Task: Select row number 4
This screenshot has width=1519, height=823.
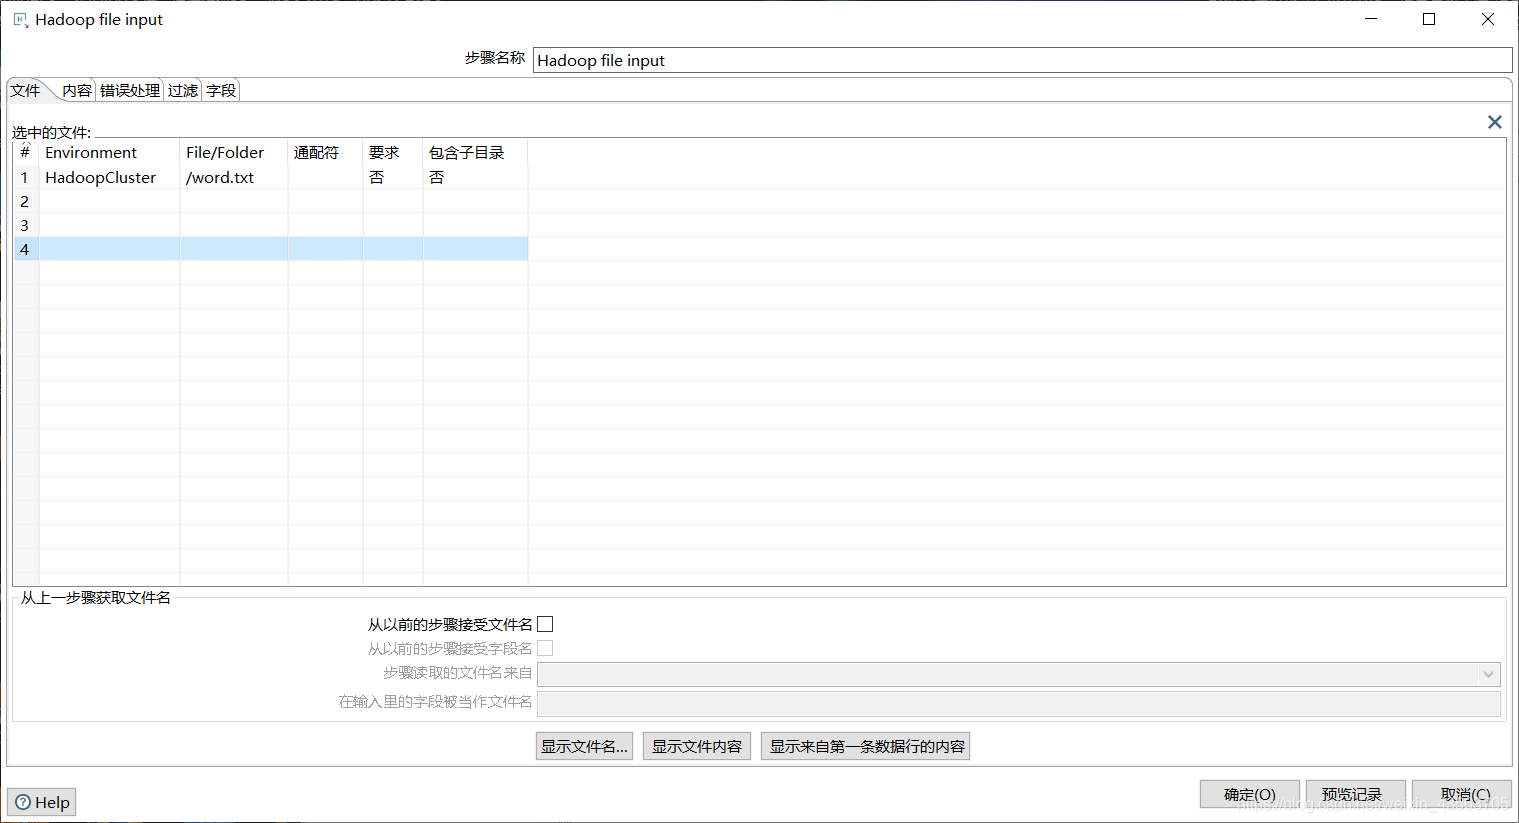Action: coord(25,249)
